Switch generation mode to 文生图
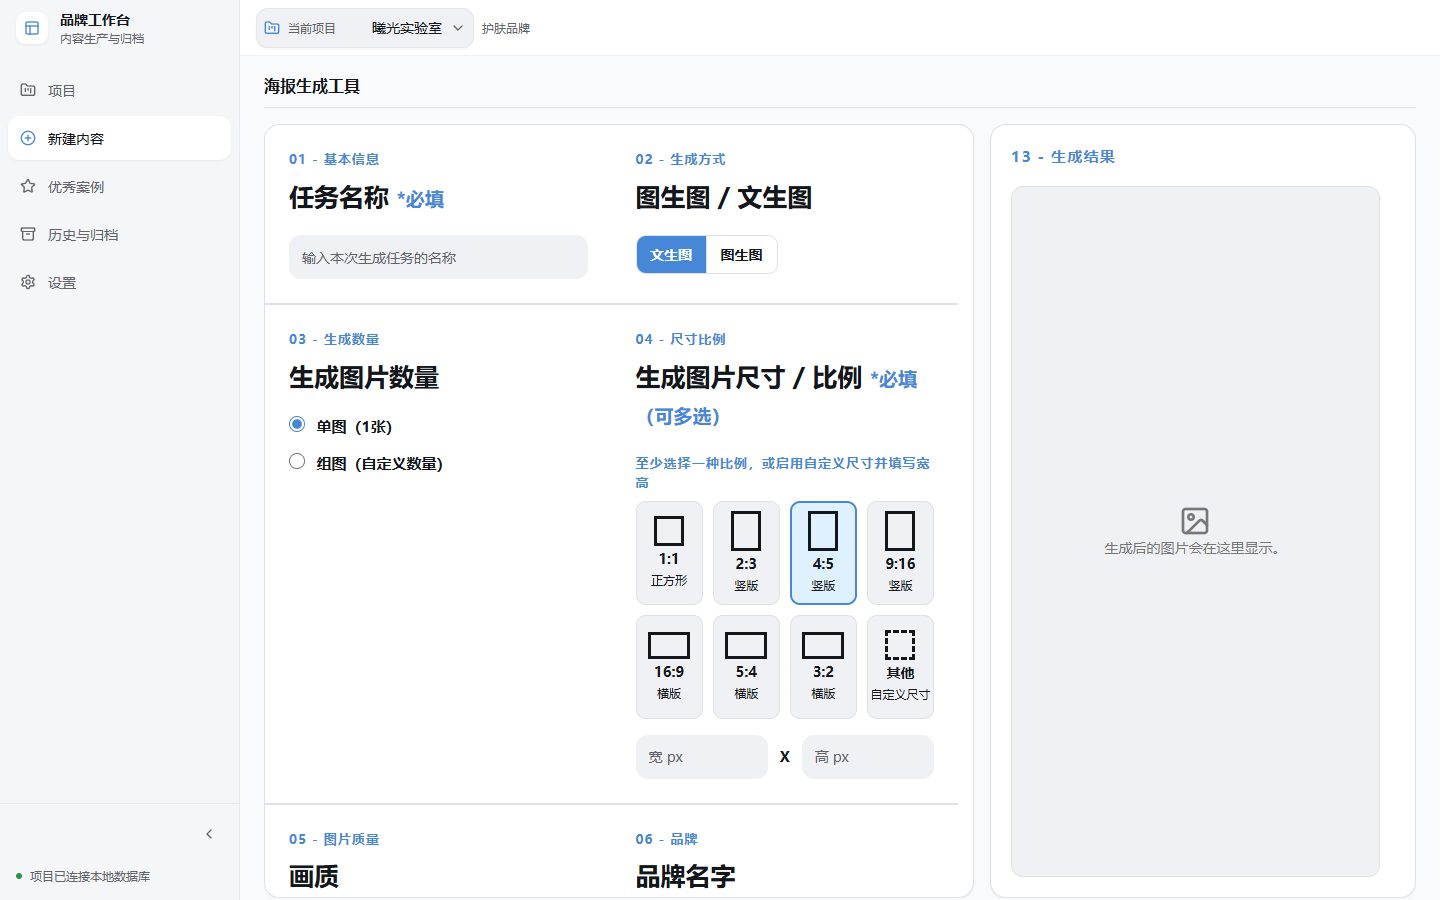This screenshot has height=900, width=1440. 671,255
